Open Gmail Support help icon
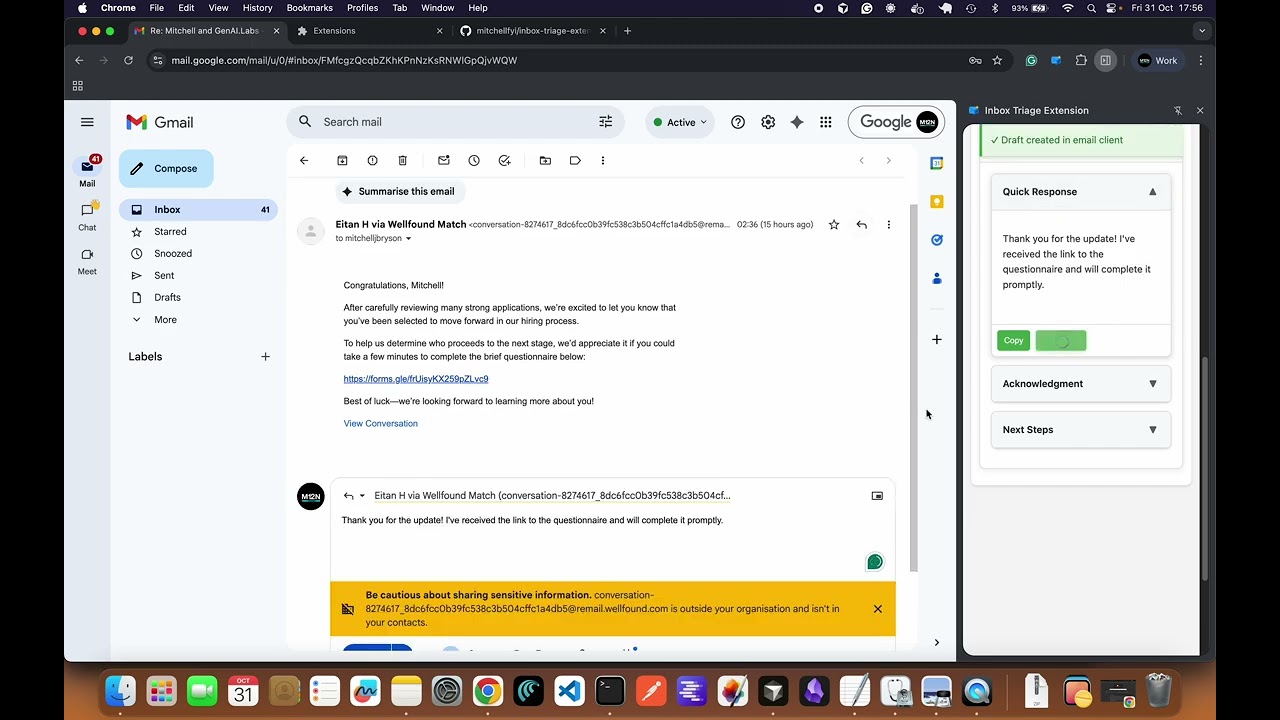Screen dimensions: 1280x720 coord(738,122)
